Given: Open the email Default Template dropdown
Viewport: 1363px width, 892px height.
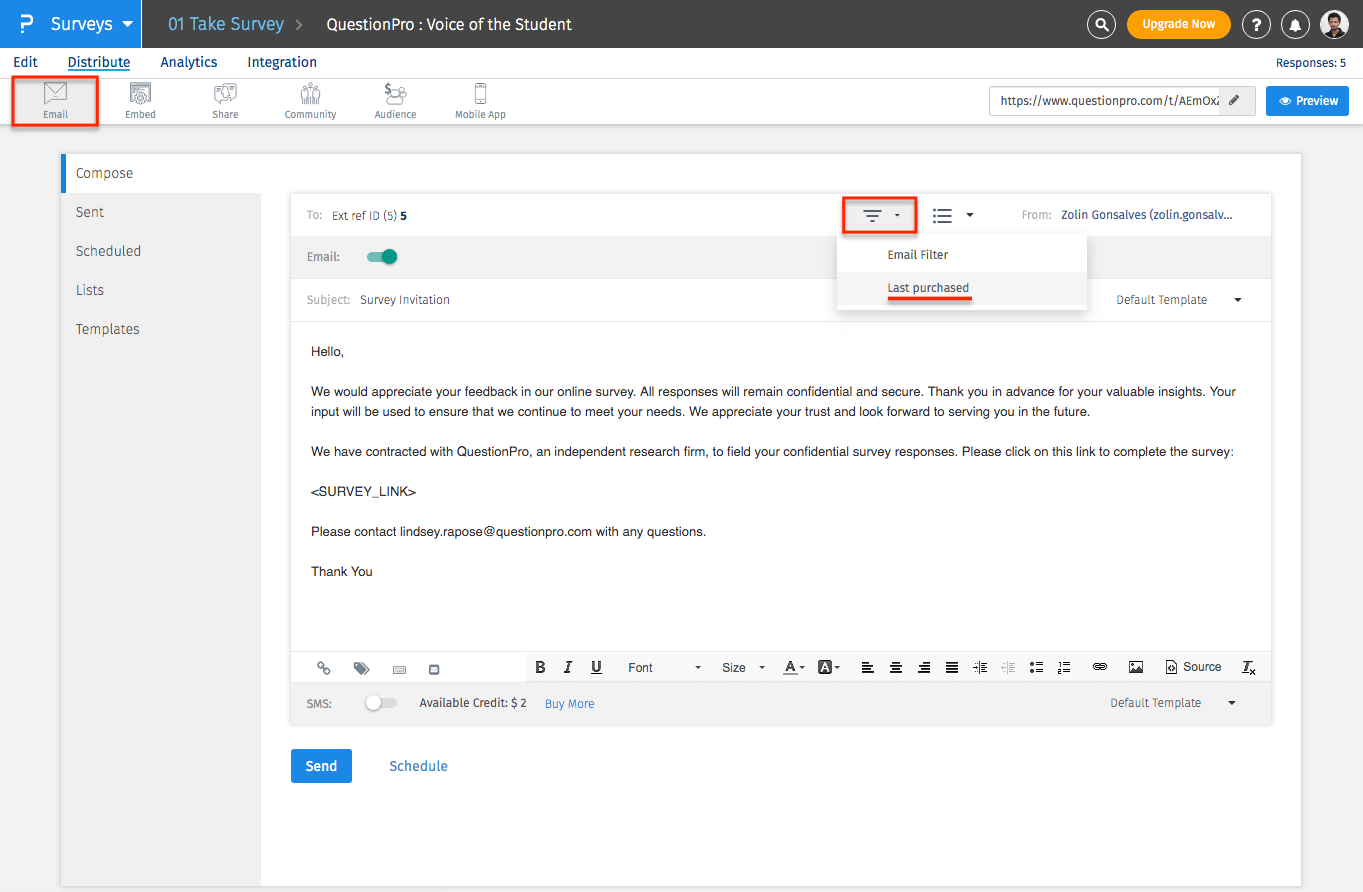Looking at the screenshot, I should [1179, 300].
